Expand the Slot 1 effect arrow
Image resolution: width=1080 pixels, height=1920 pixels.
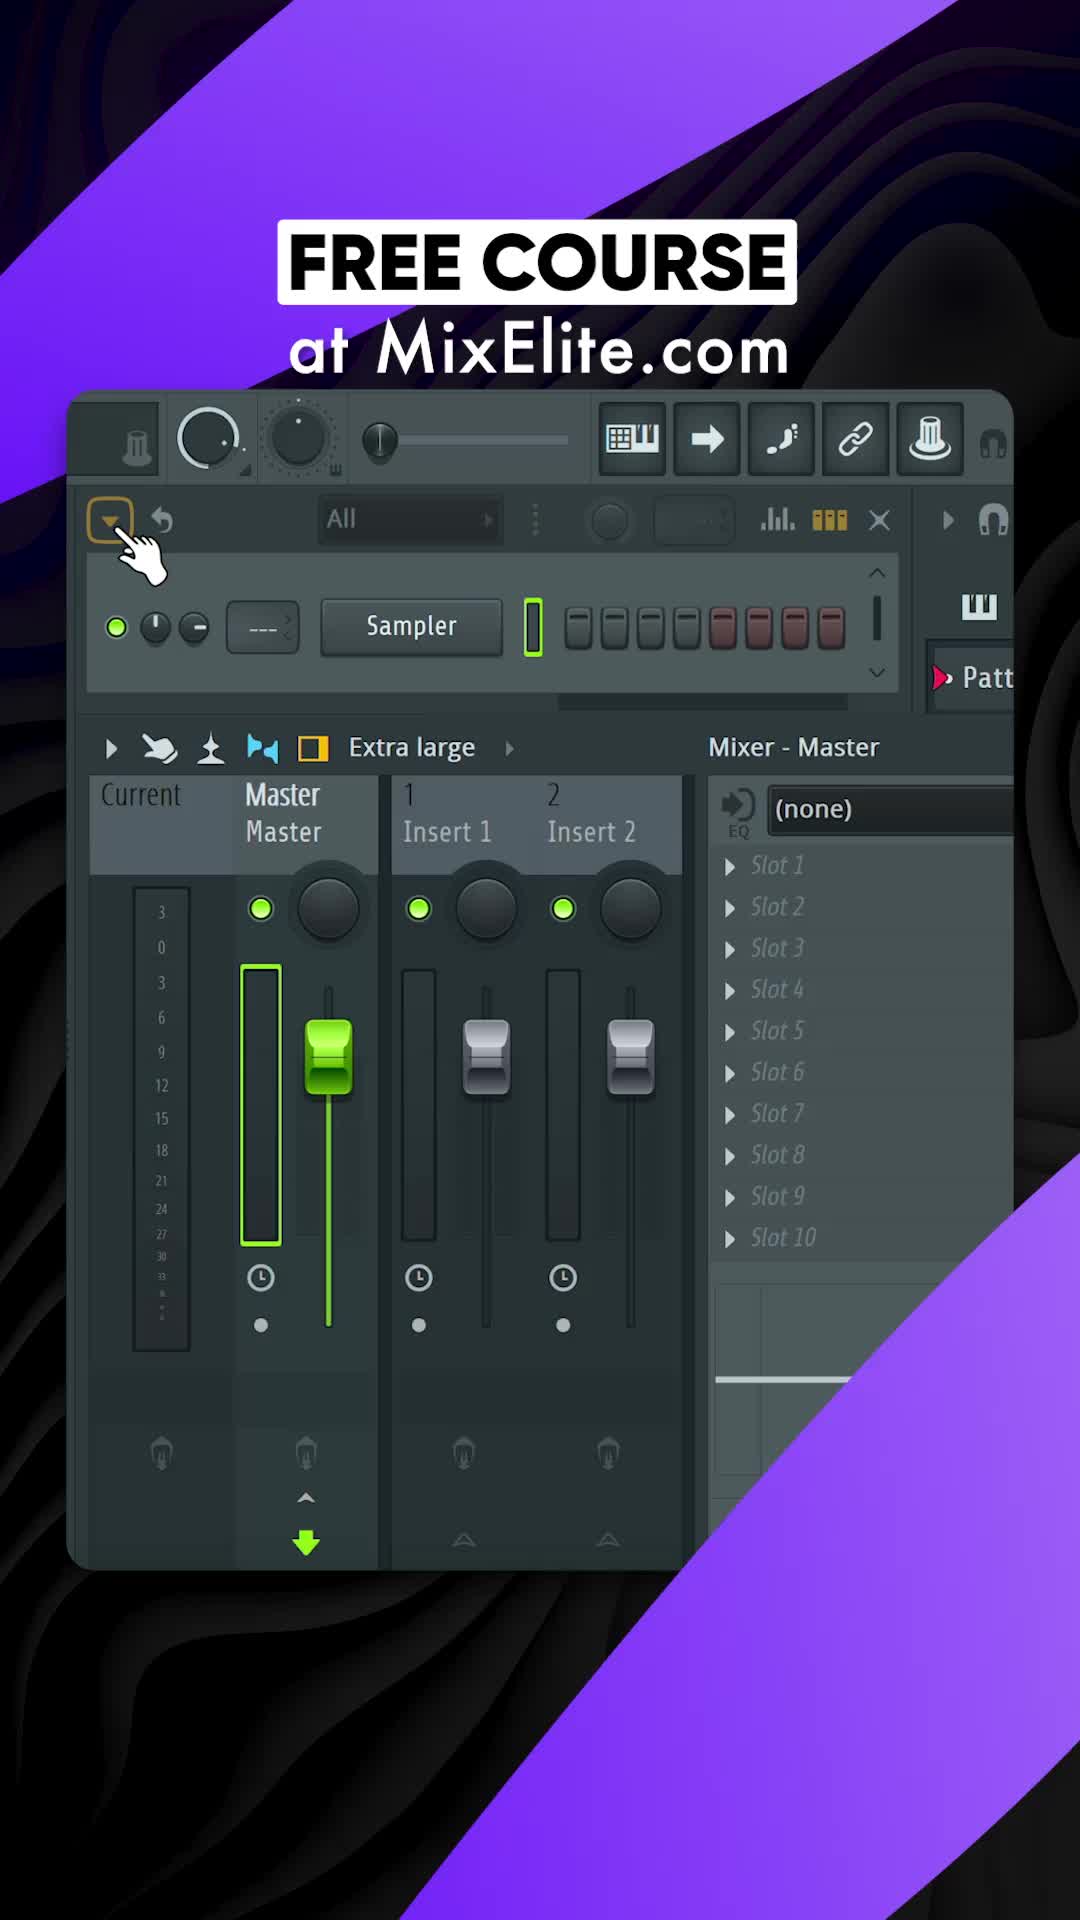730,866
